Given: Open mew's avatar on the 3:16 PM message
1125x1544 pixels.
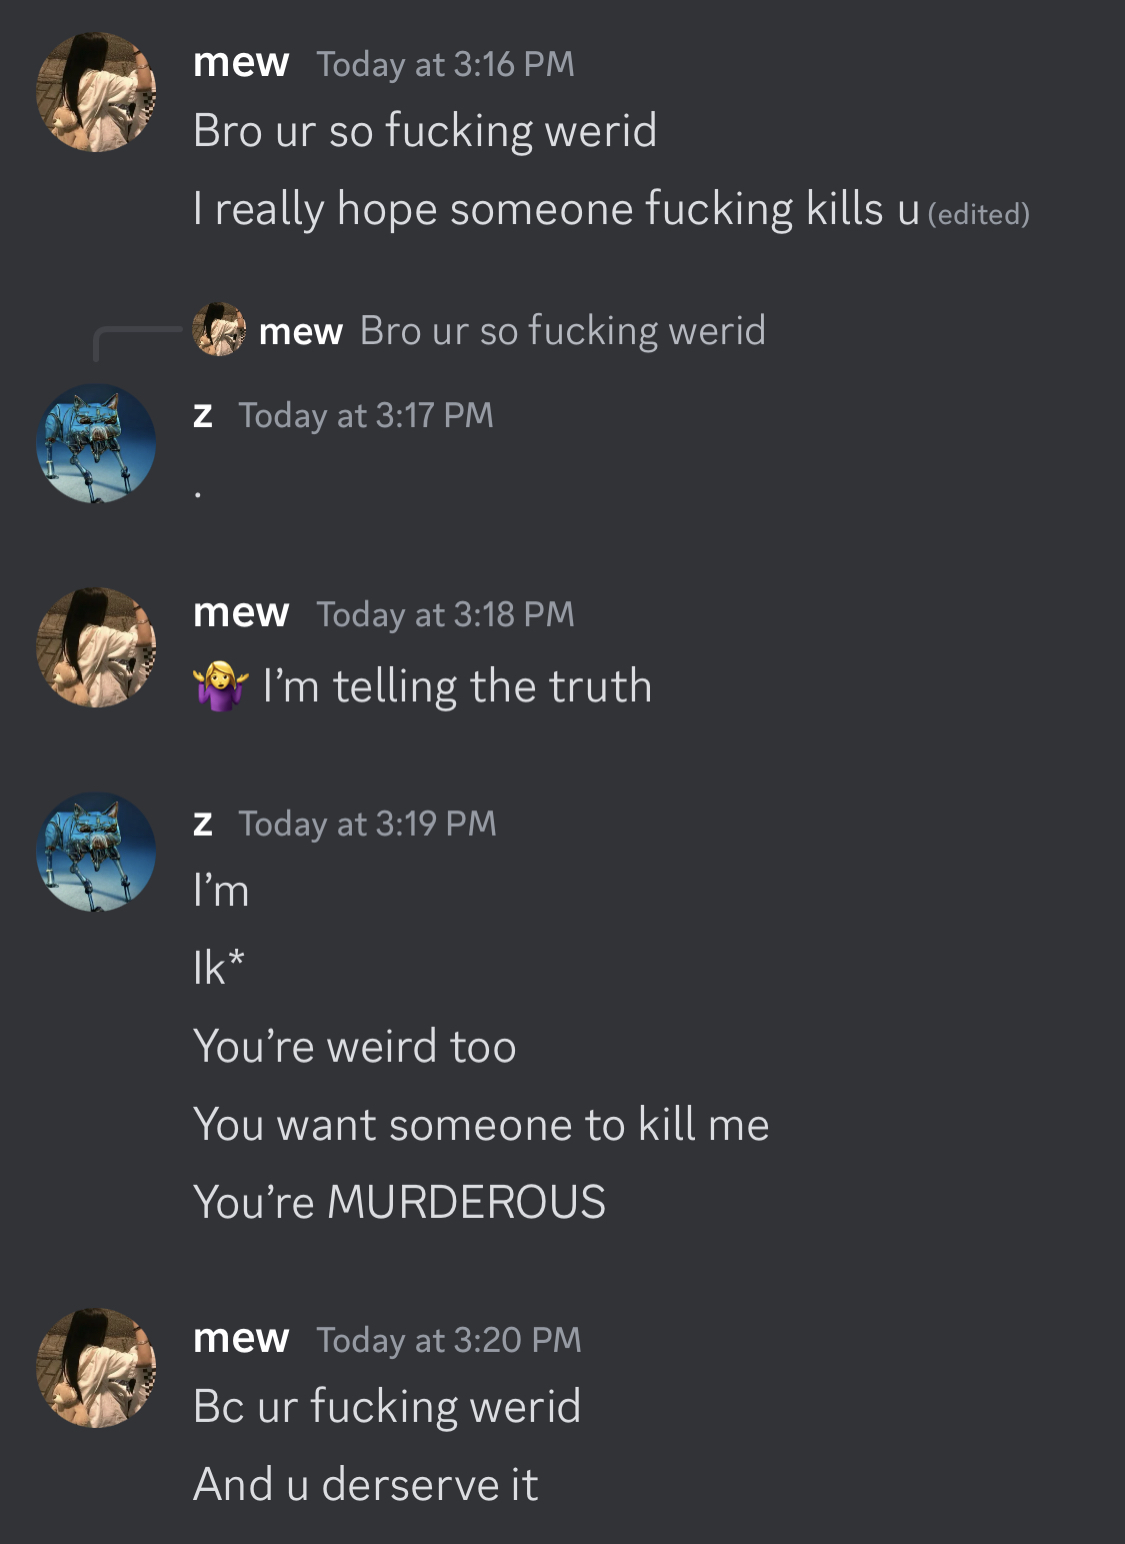Looking at the screenshot, I should [96, 92].
